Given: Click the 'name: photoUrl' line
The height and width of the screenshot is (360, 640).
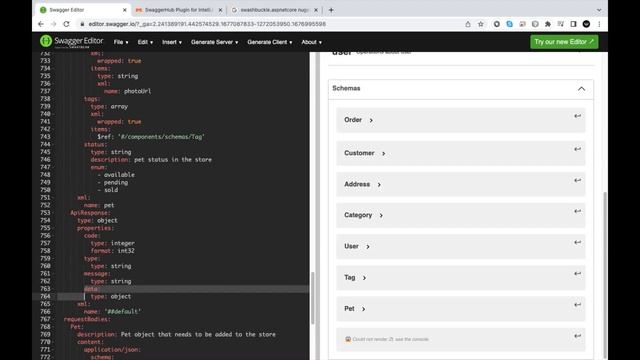Looking at the screenshot, I should (x=127, y=91).
